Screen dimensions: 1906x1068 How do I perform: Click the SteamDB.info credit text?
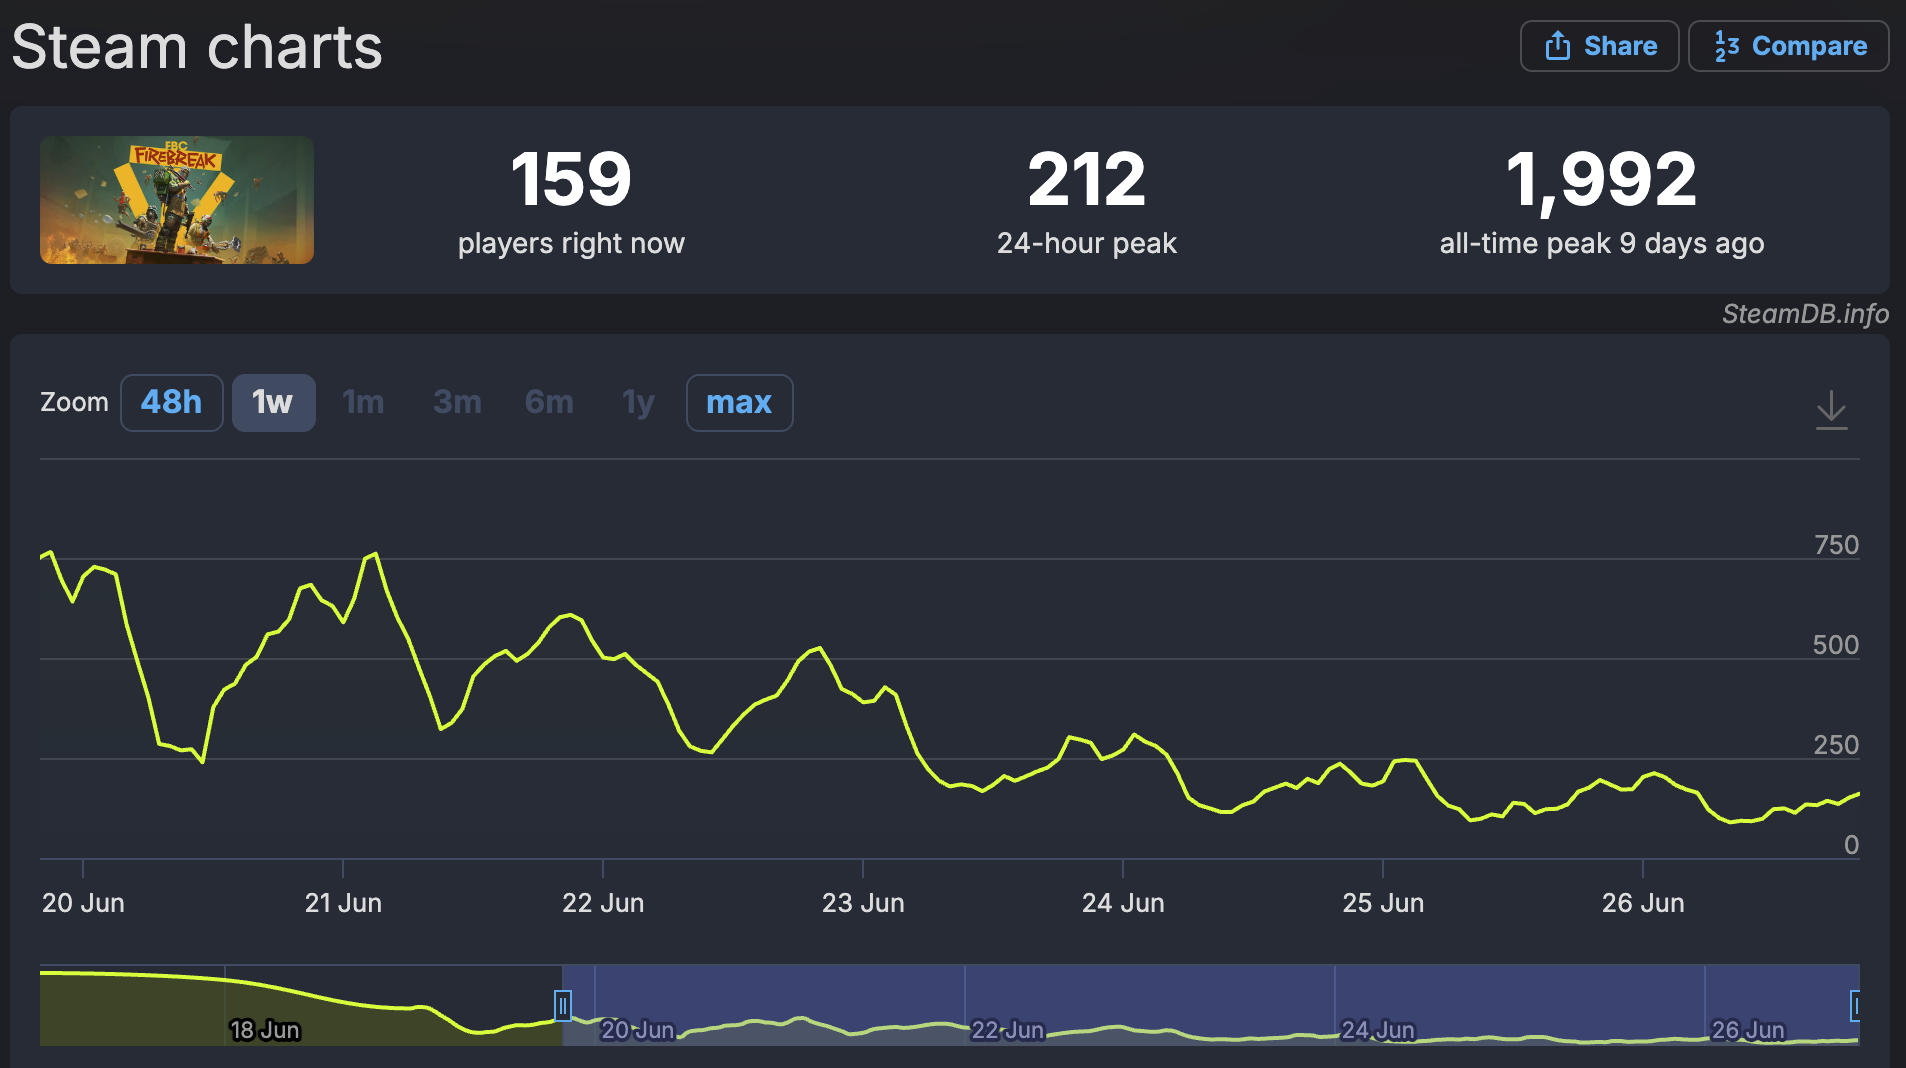coord(1805,314)
